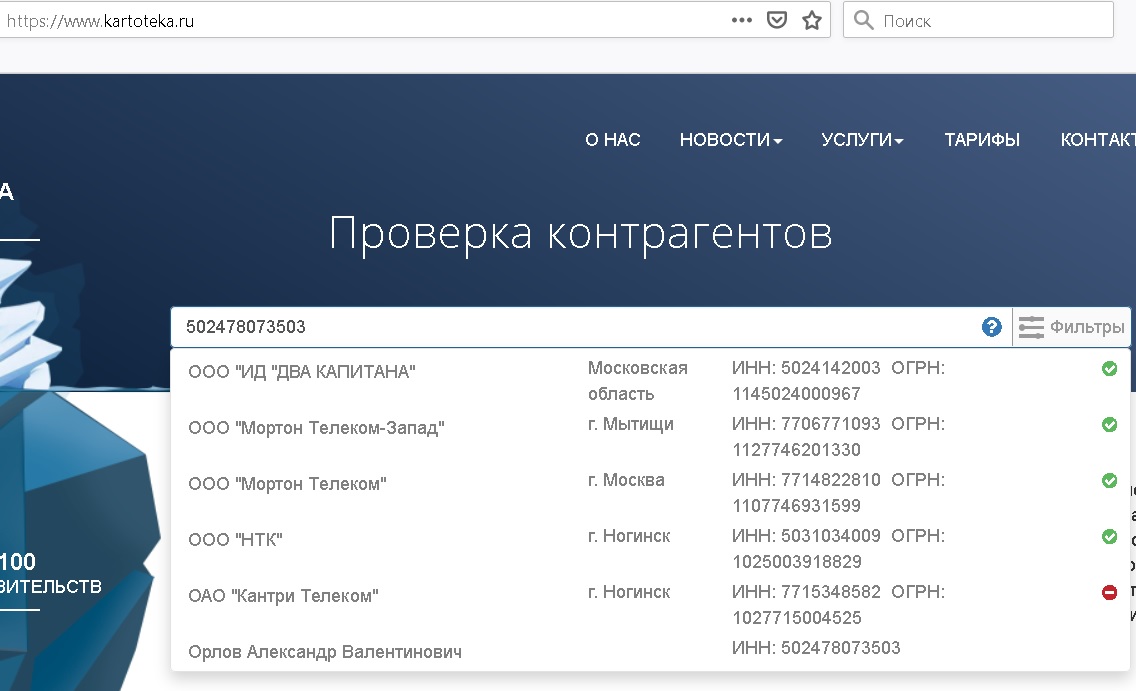
Task: Select suggestion ООО "ИД "ДВА КАПИТАНА"
Action: (302, 372)
